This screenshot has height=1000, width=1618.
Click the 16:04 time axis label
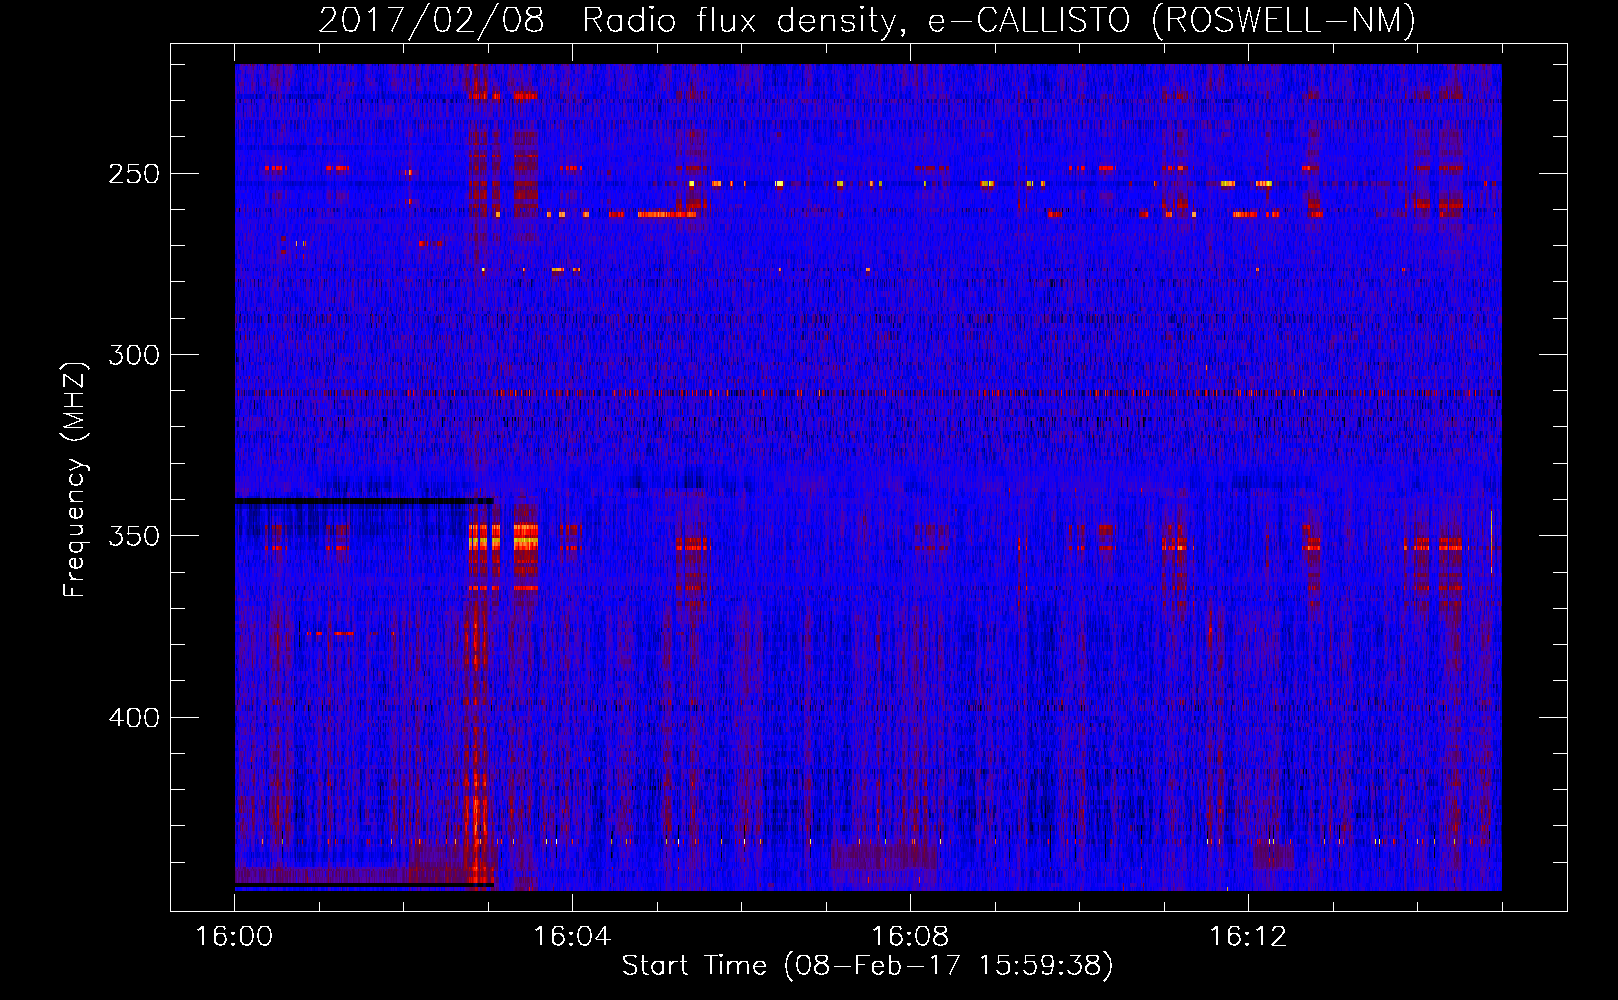pos(572,937)
